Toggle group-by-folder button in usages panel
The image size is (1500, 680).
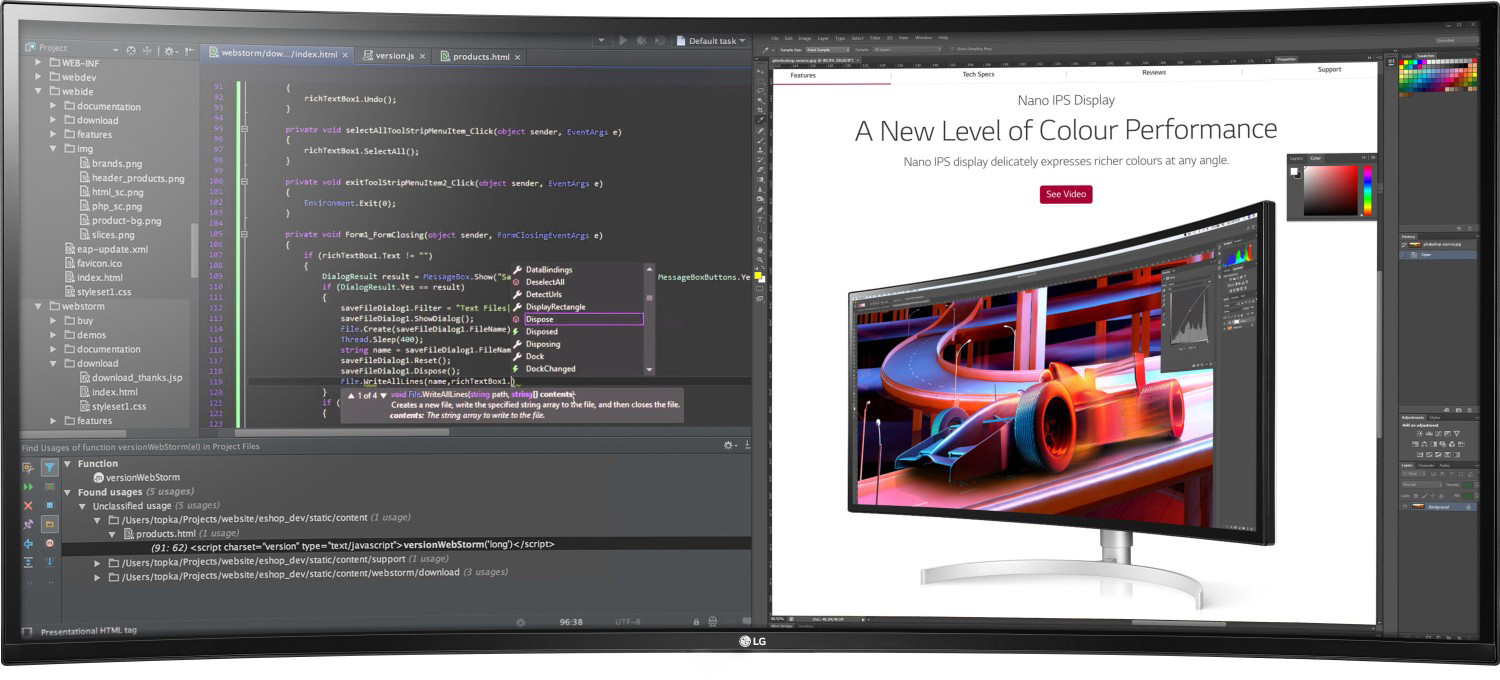coord(49,524)
